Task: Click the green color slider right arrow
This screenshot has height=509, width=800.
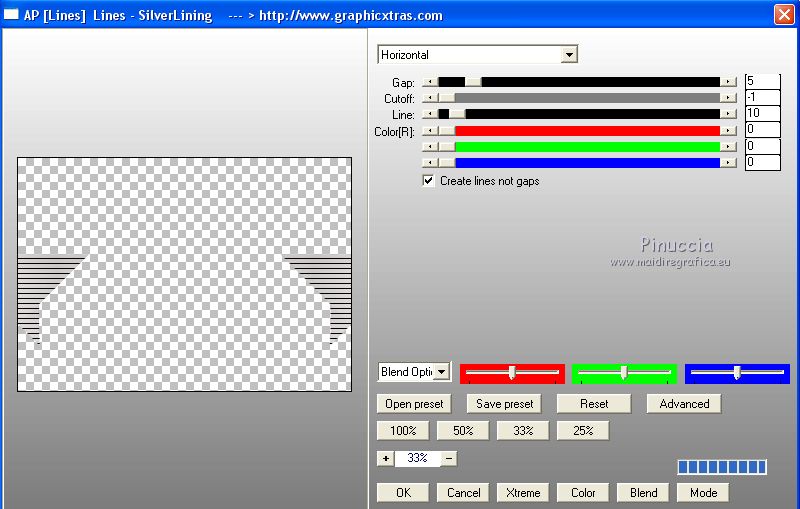Action: (728, 147)
